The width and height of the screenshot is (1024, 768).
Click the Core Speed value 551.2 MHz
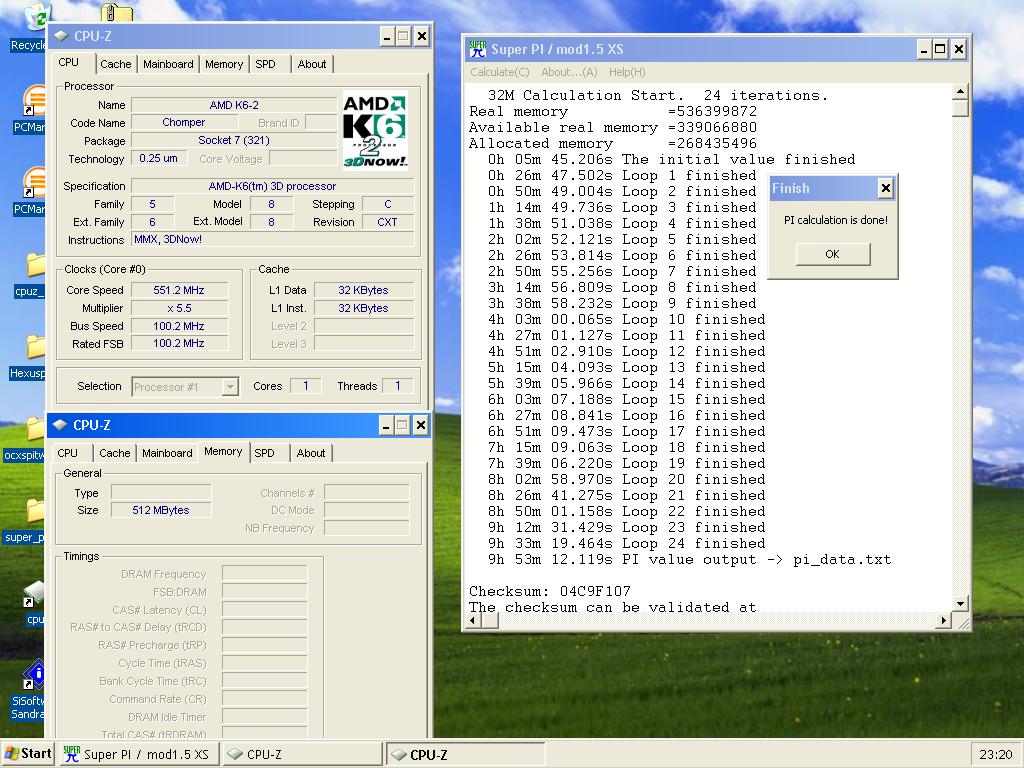(x=180, y=290)
